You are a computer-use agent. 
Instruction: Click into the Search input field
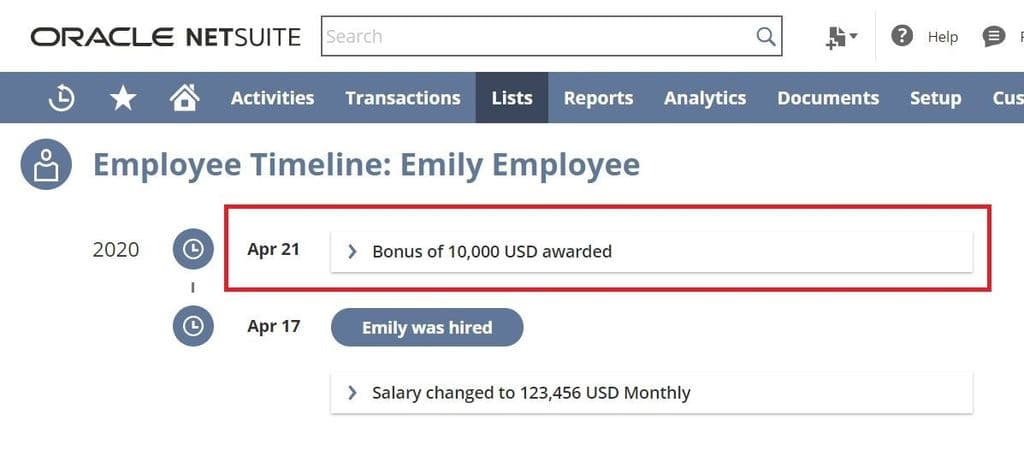click(x=539, y=37)
